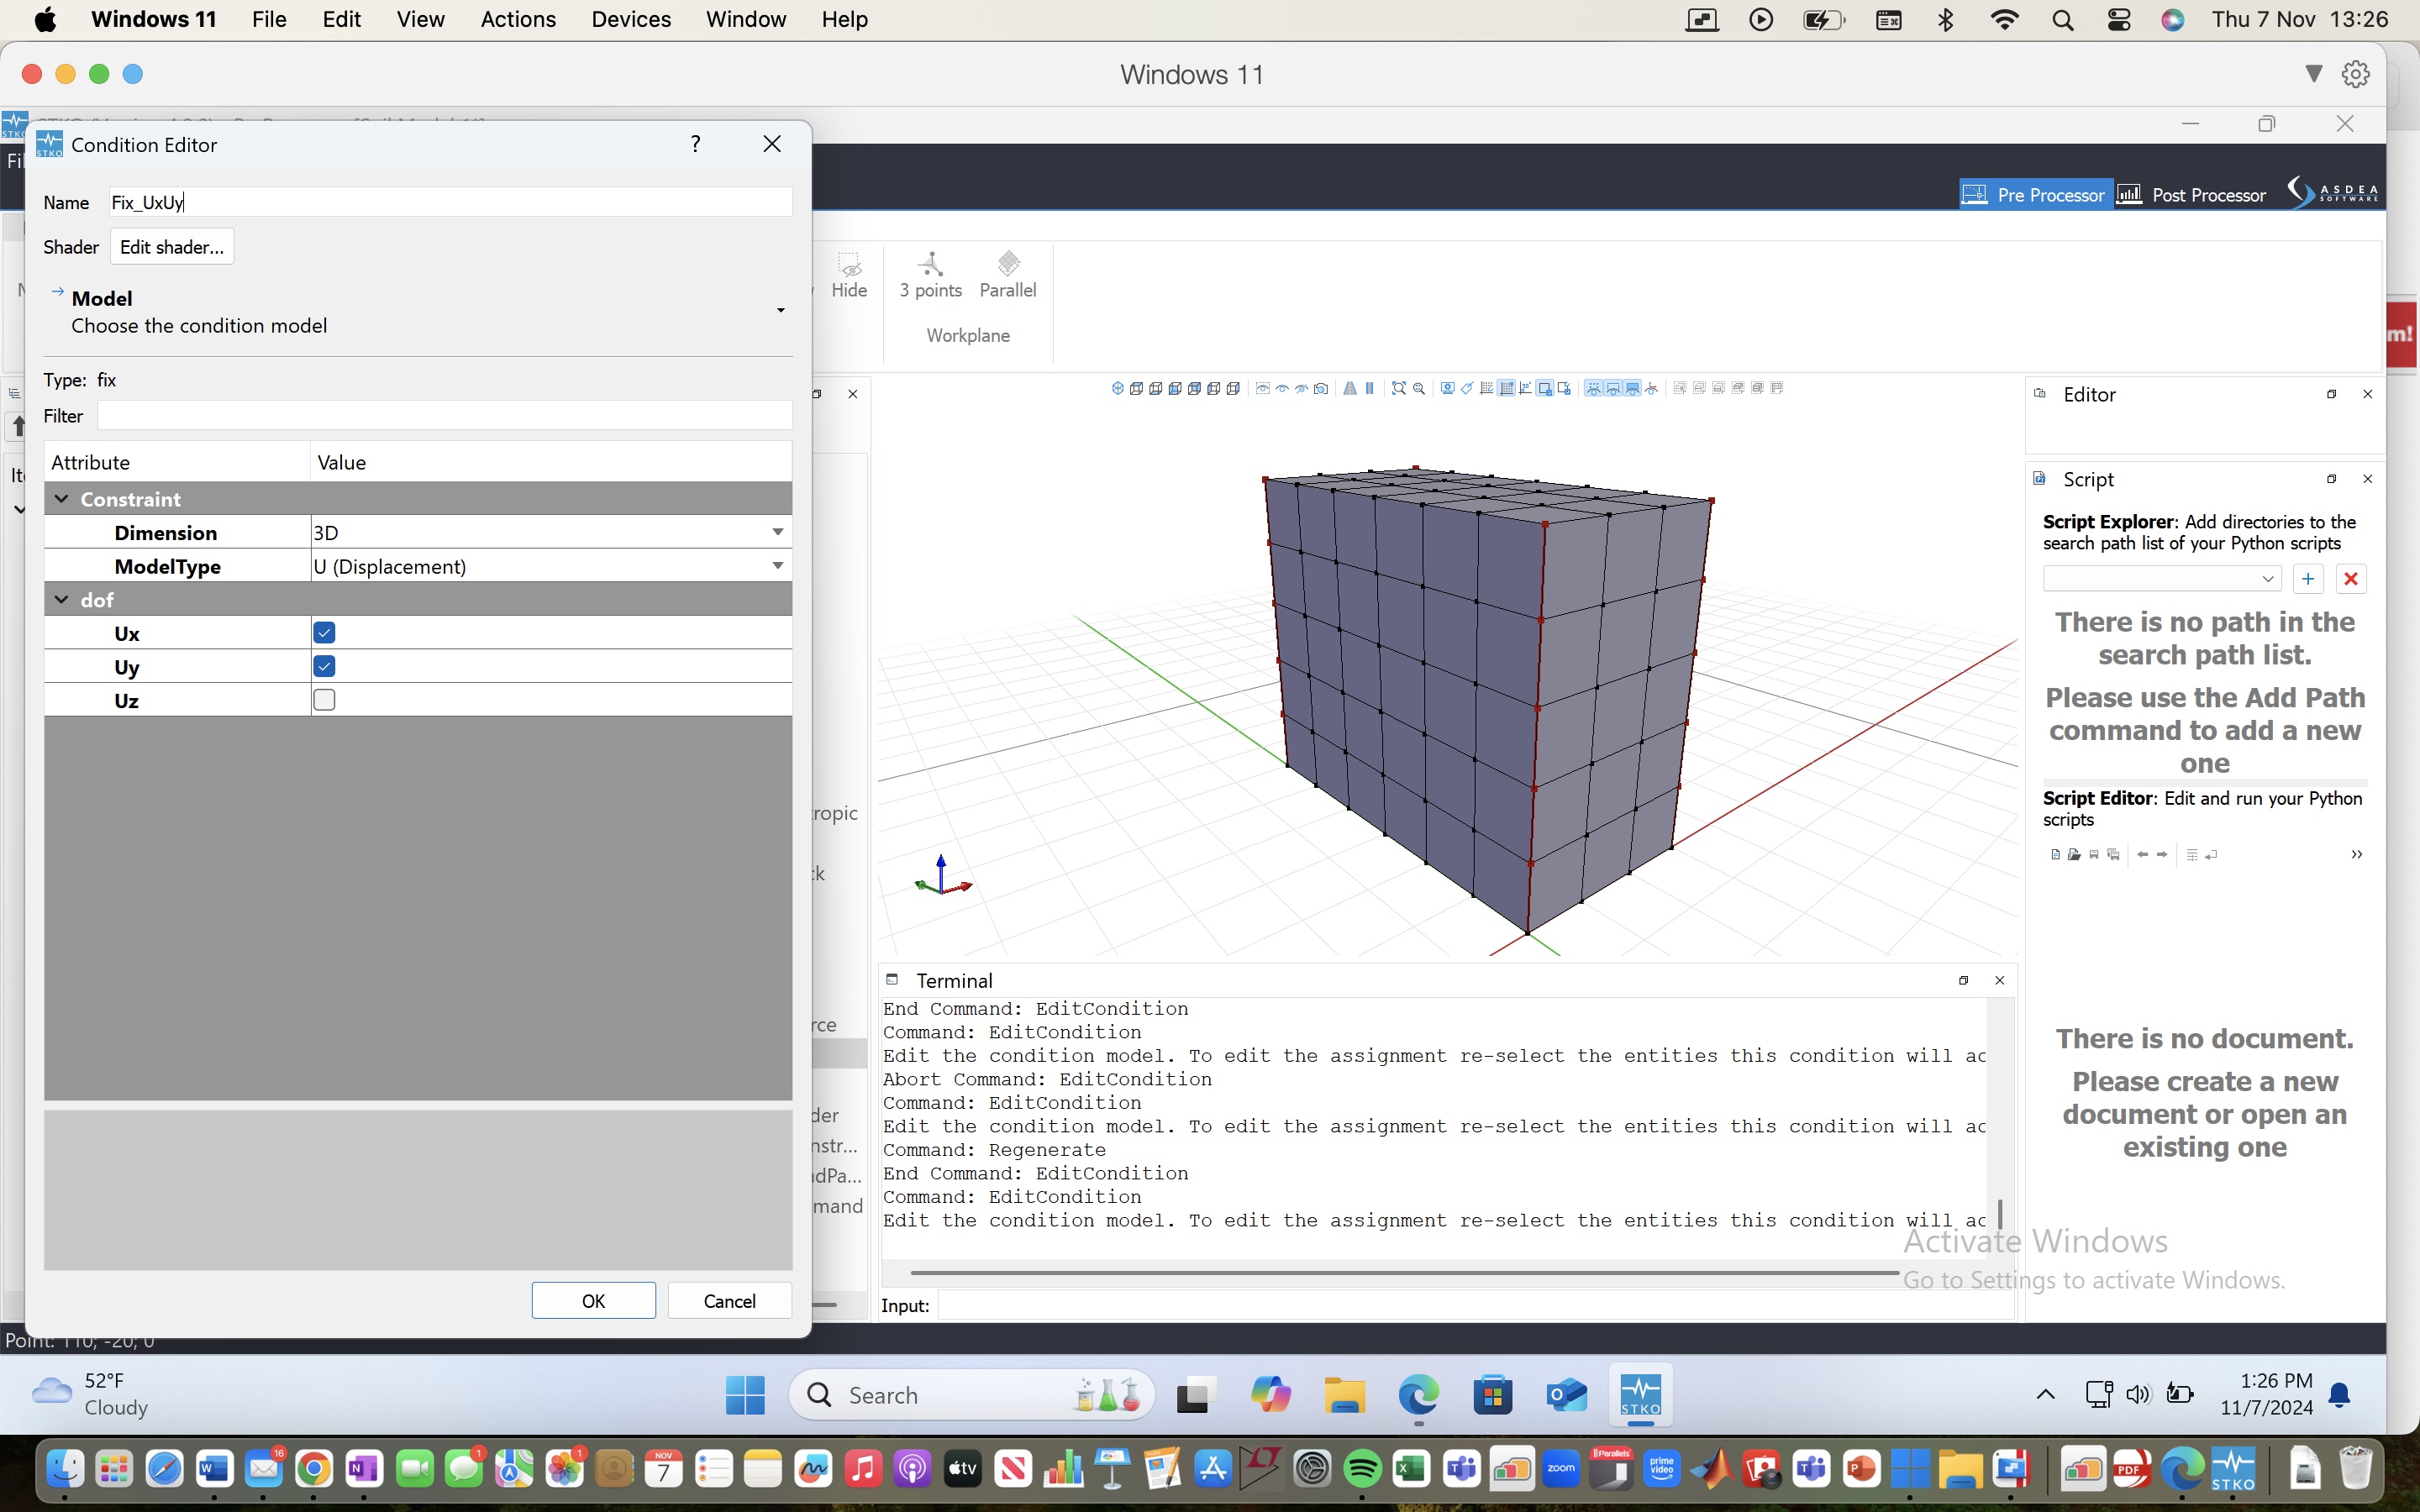Open script file folder icon

(2075, 854)
